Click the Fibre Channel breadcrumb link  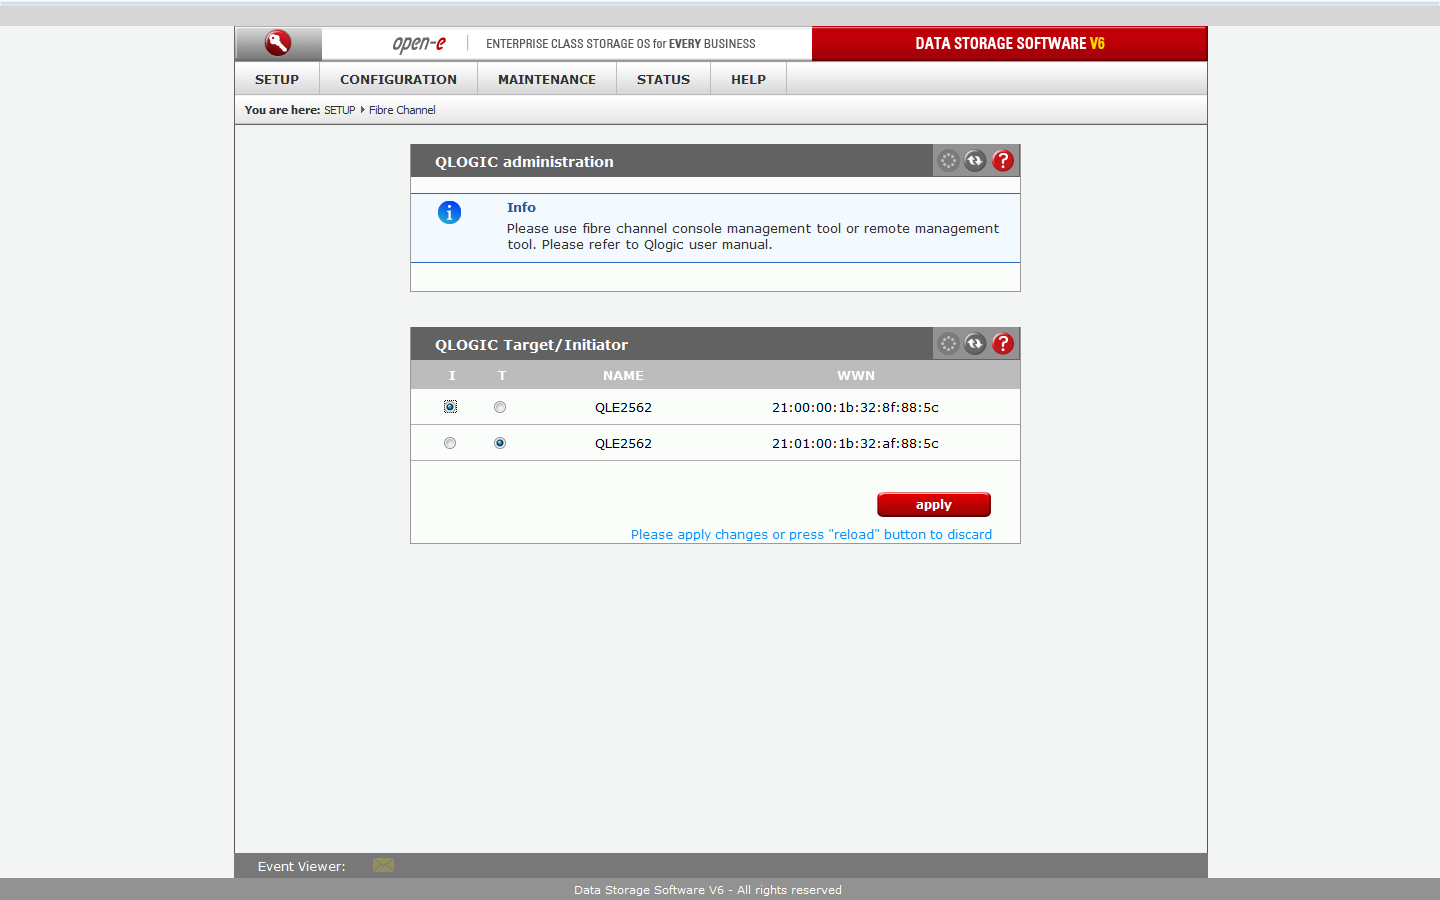coord(402,110)
